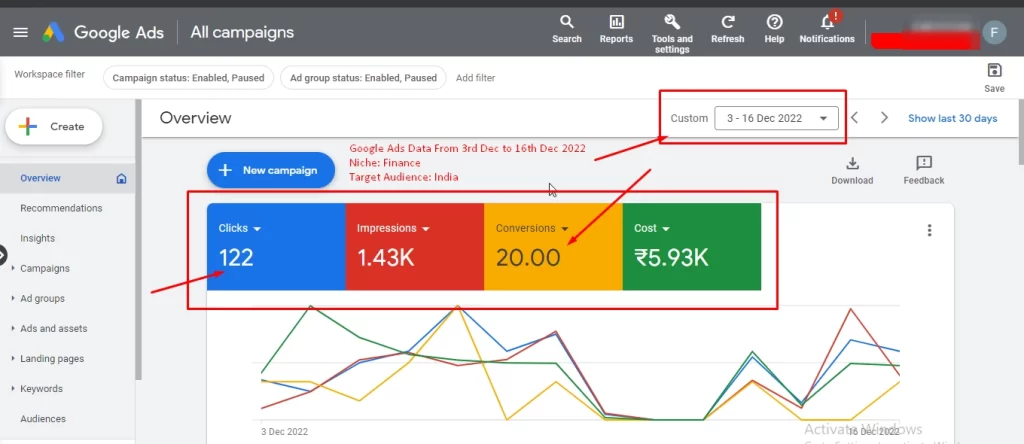Click the All campaigns title
The height and width of the screenshot is (444, 1024).
click(x=242, y=32)
